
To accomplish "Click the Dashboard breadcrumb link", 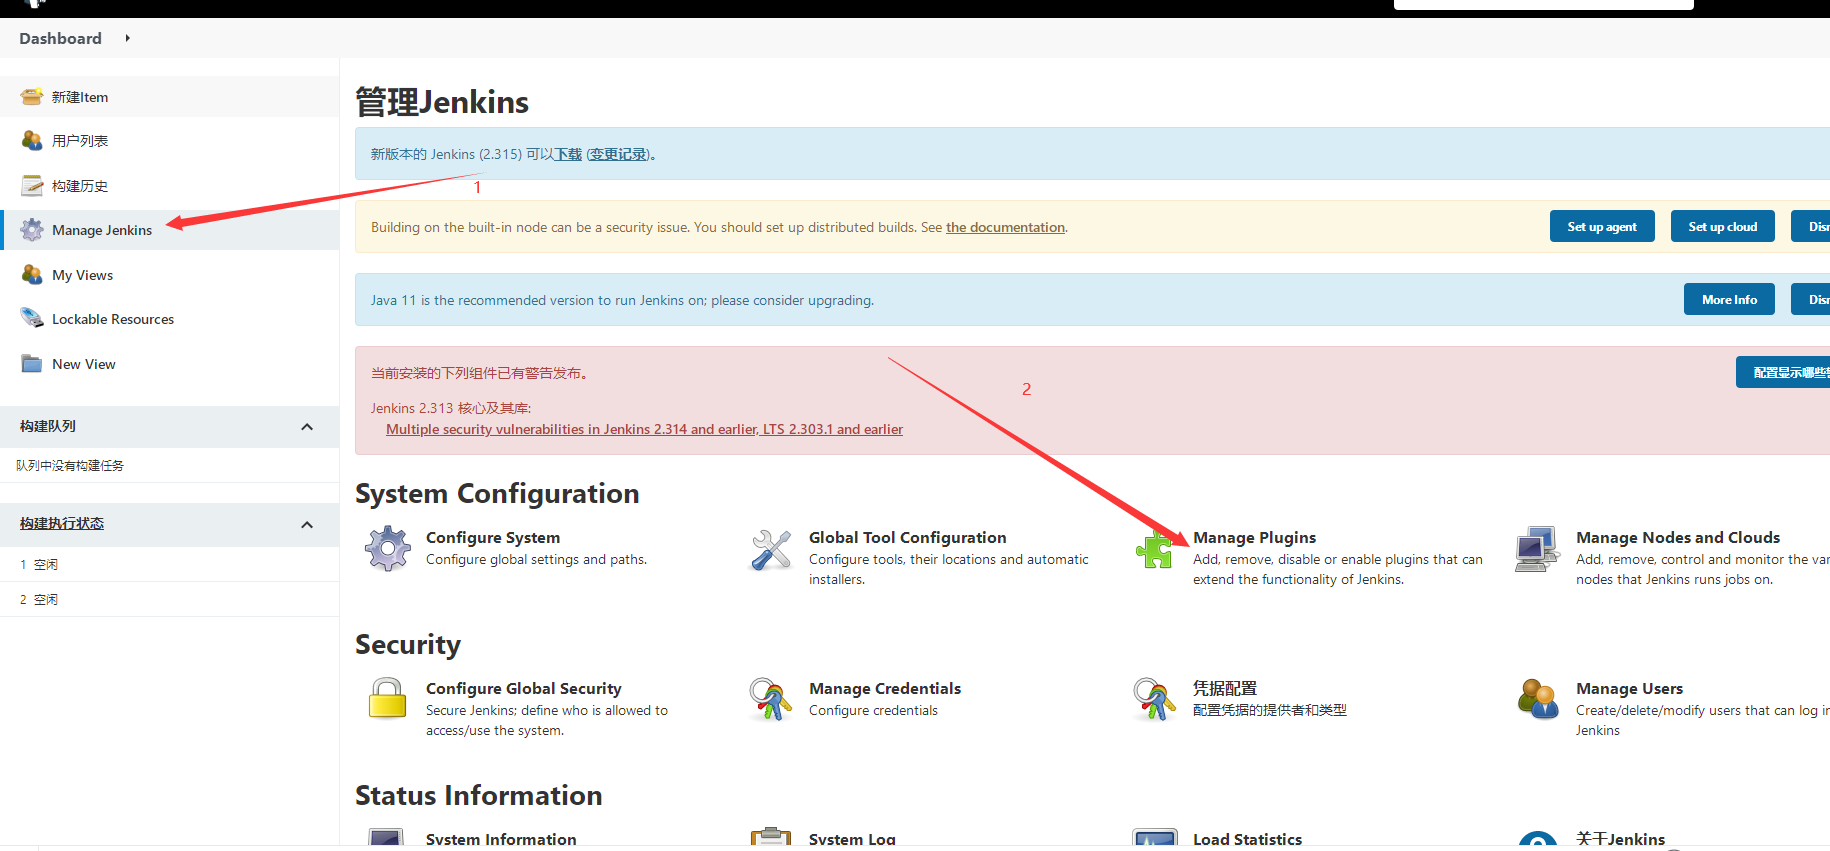I will [x=60, y=38].
